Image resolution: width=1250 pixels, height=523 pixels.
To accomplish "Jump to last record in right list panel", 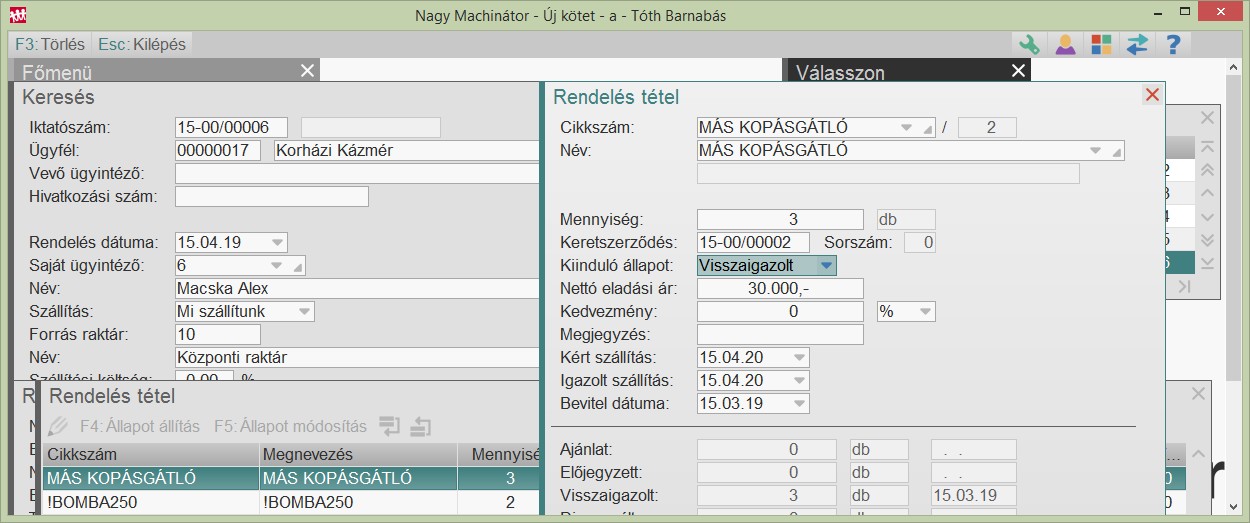I will pos(1207,263).
